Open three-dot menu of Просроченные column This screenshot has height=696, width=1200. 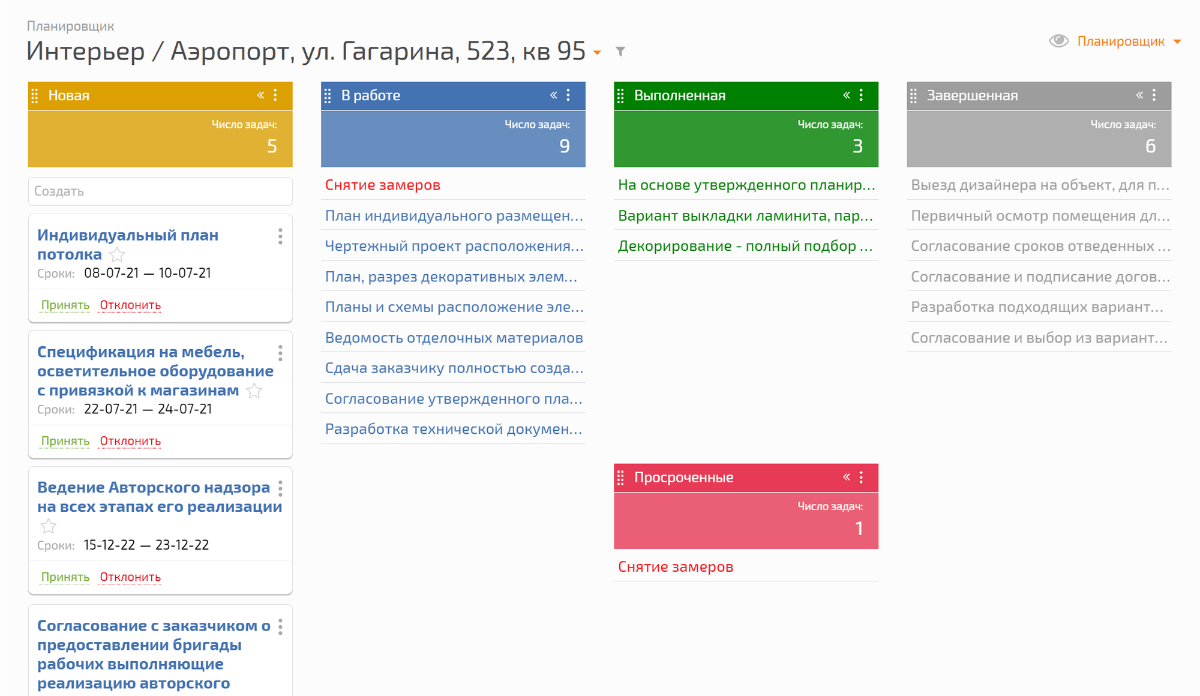(x=861, y=477)
